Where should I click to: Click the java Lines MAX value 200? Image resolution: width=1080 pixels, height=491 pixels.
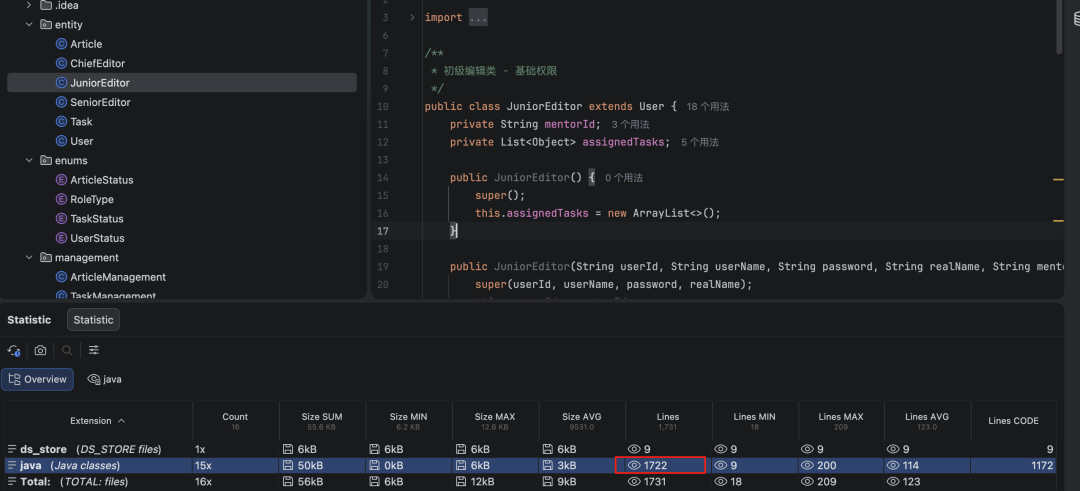tap(827, 466)
